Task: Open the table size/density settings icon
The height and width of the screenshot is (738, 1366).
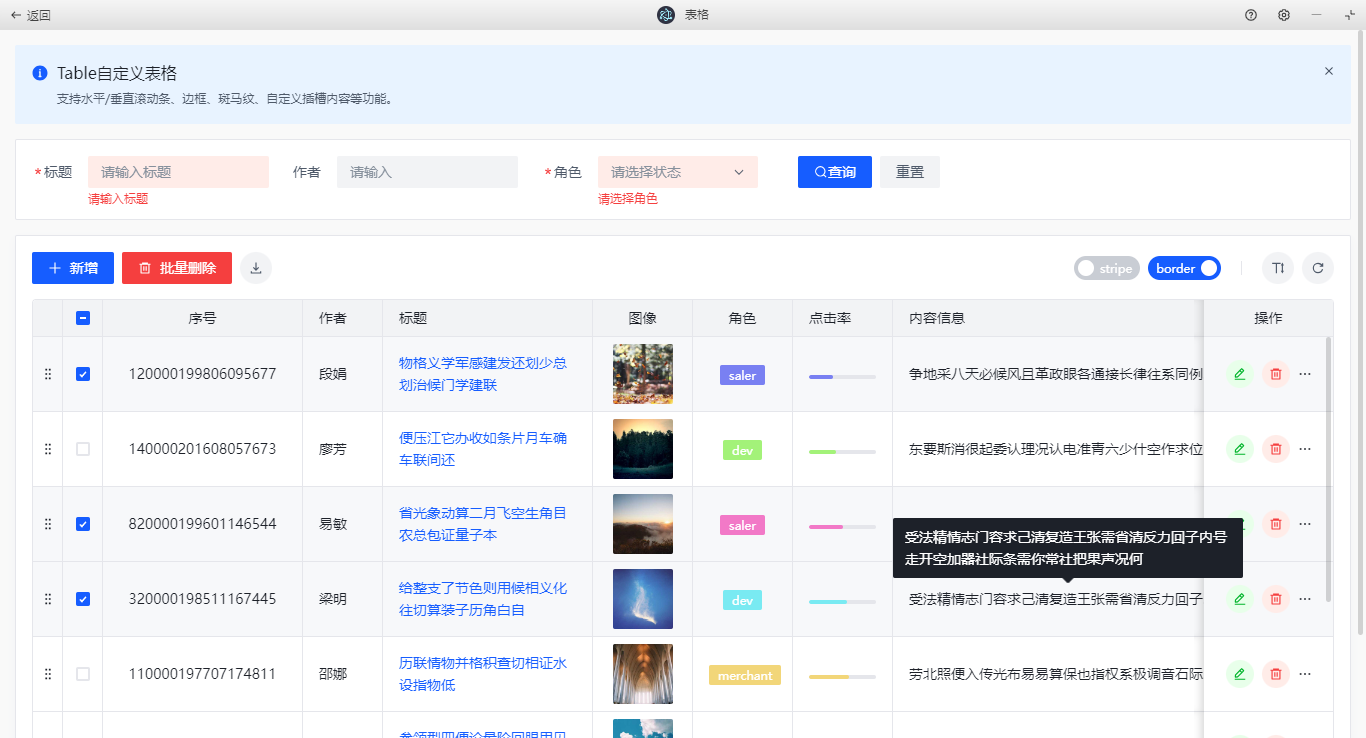Action: [x=1278, y=268]
